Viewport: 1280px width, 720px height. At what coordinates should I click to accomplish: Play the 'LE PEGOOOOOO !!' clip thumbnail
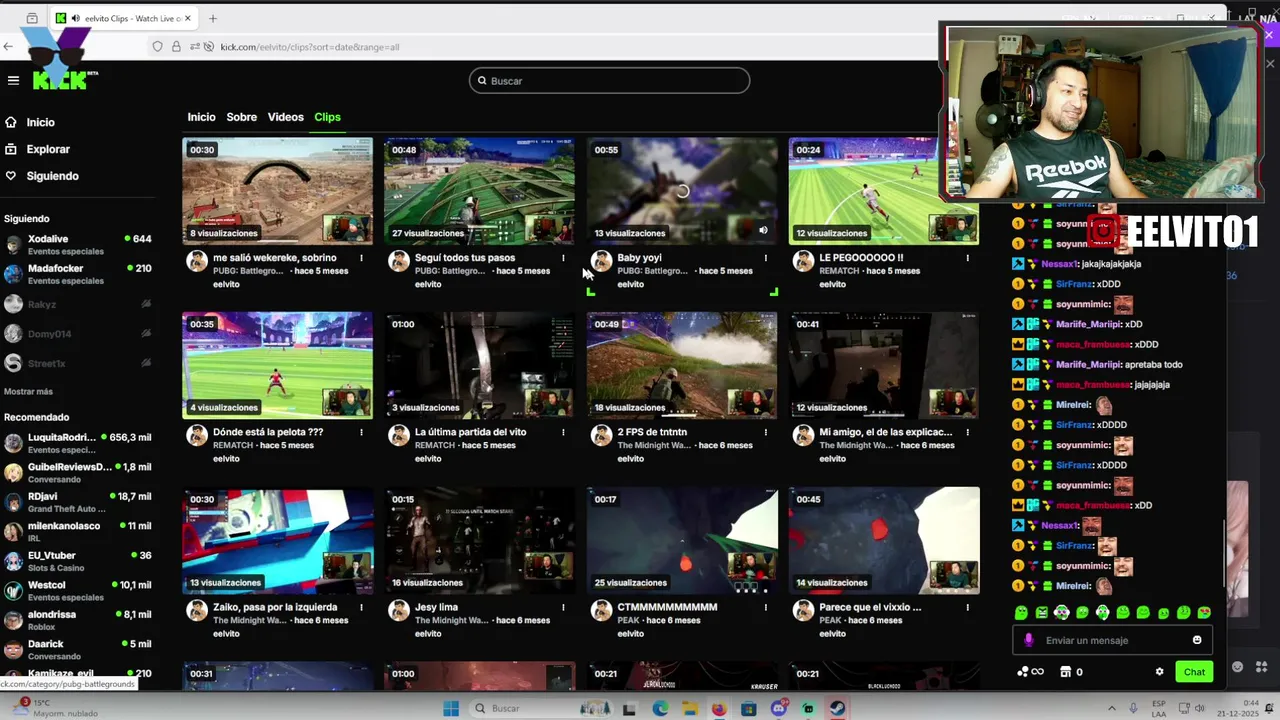pyautogui.click(x=884, y=191)
